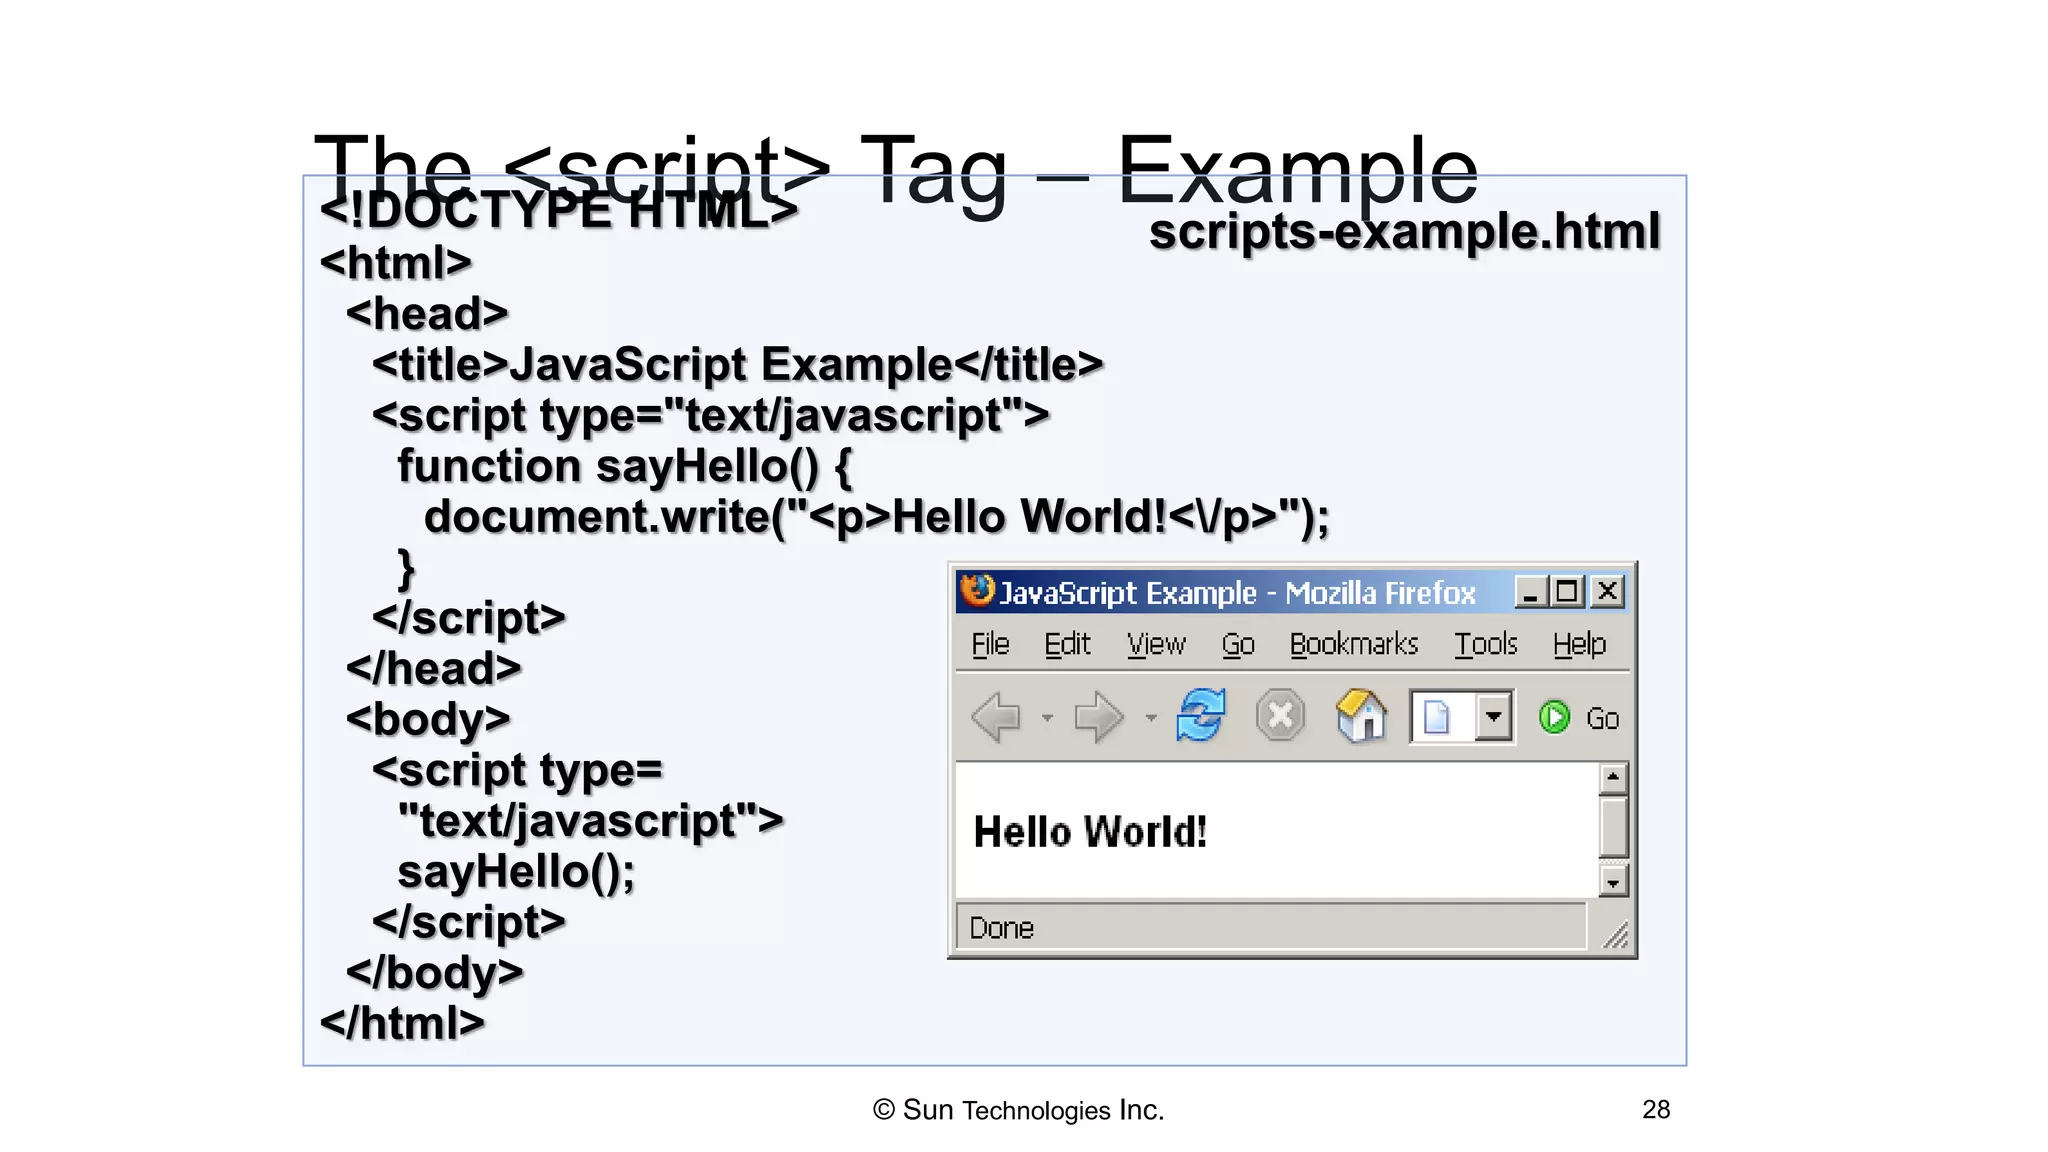Click the '</head>' closing tag line
2048x1152 pixels.
tap(434, 669)
